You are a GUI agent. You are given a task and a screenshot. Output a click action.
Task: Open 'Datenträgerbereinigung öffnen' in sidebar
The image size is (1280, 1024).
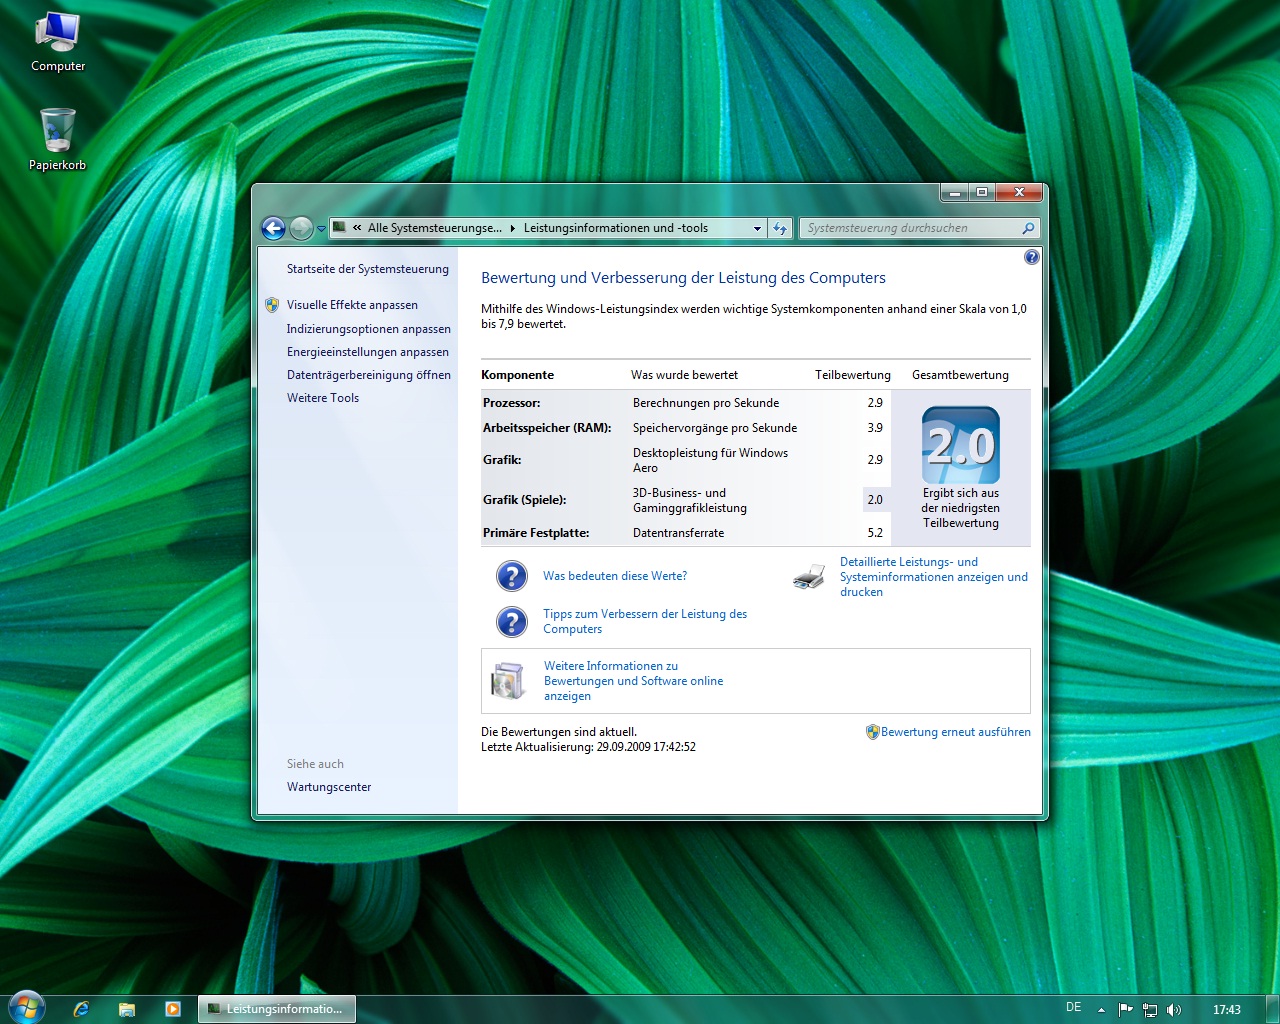click(368, 375)
